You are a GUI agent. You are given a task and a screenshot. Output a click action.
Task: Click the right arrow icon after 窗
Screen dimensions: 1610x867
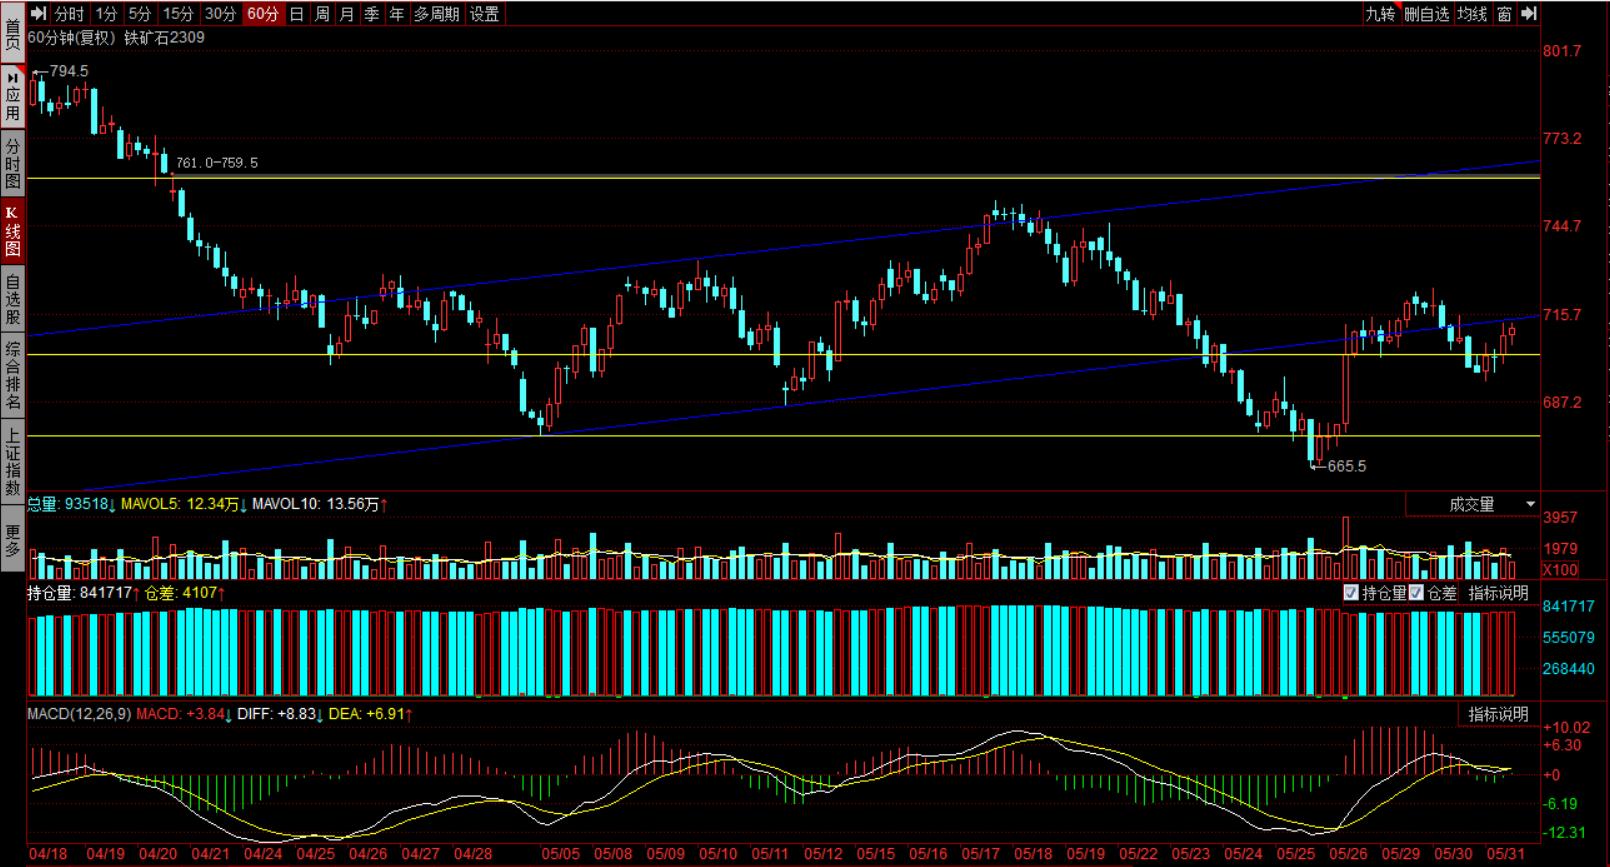(1528, 14)
